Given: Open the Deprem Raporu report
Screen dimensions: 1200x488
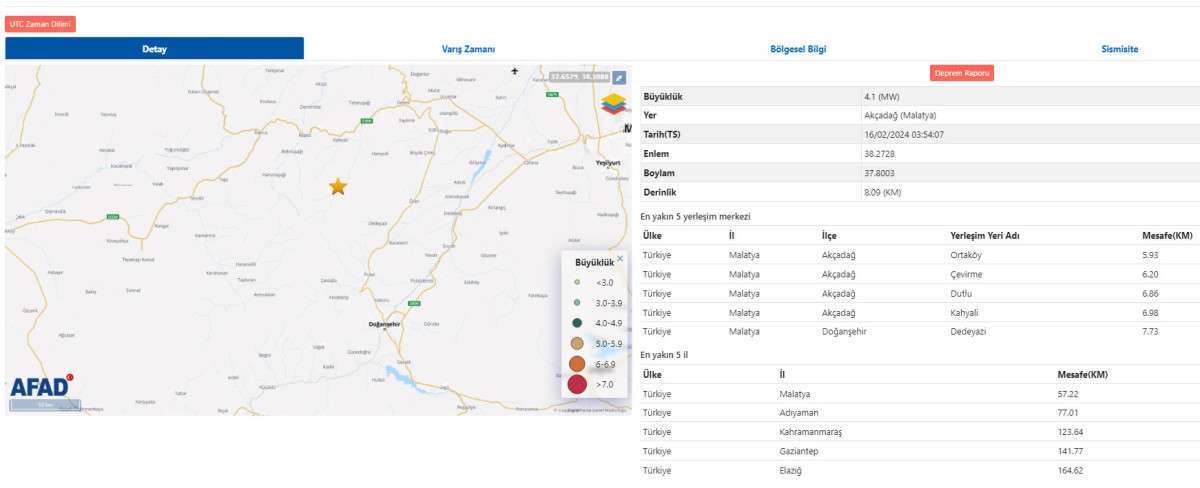Looking at the screenshot, I should tap(962, 73).
